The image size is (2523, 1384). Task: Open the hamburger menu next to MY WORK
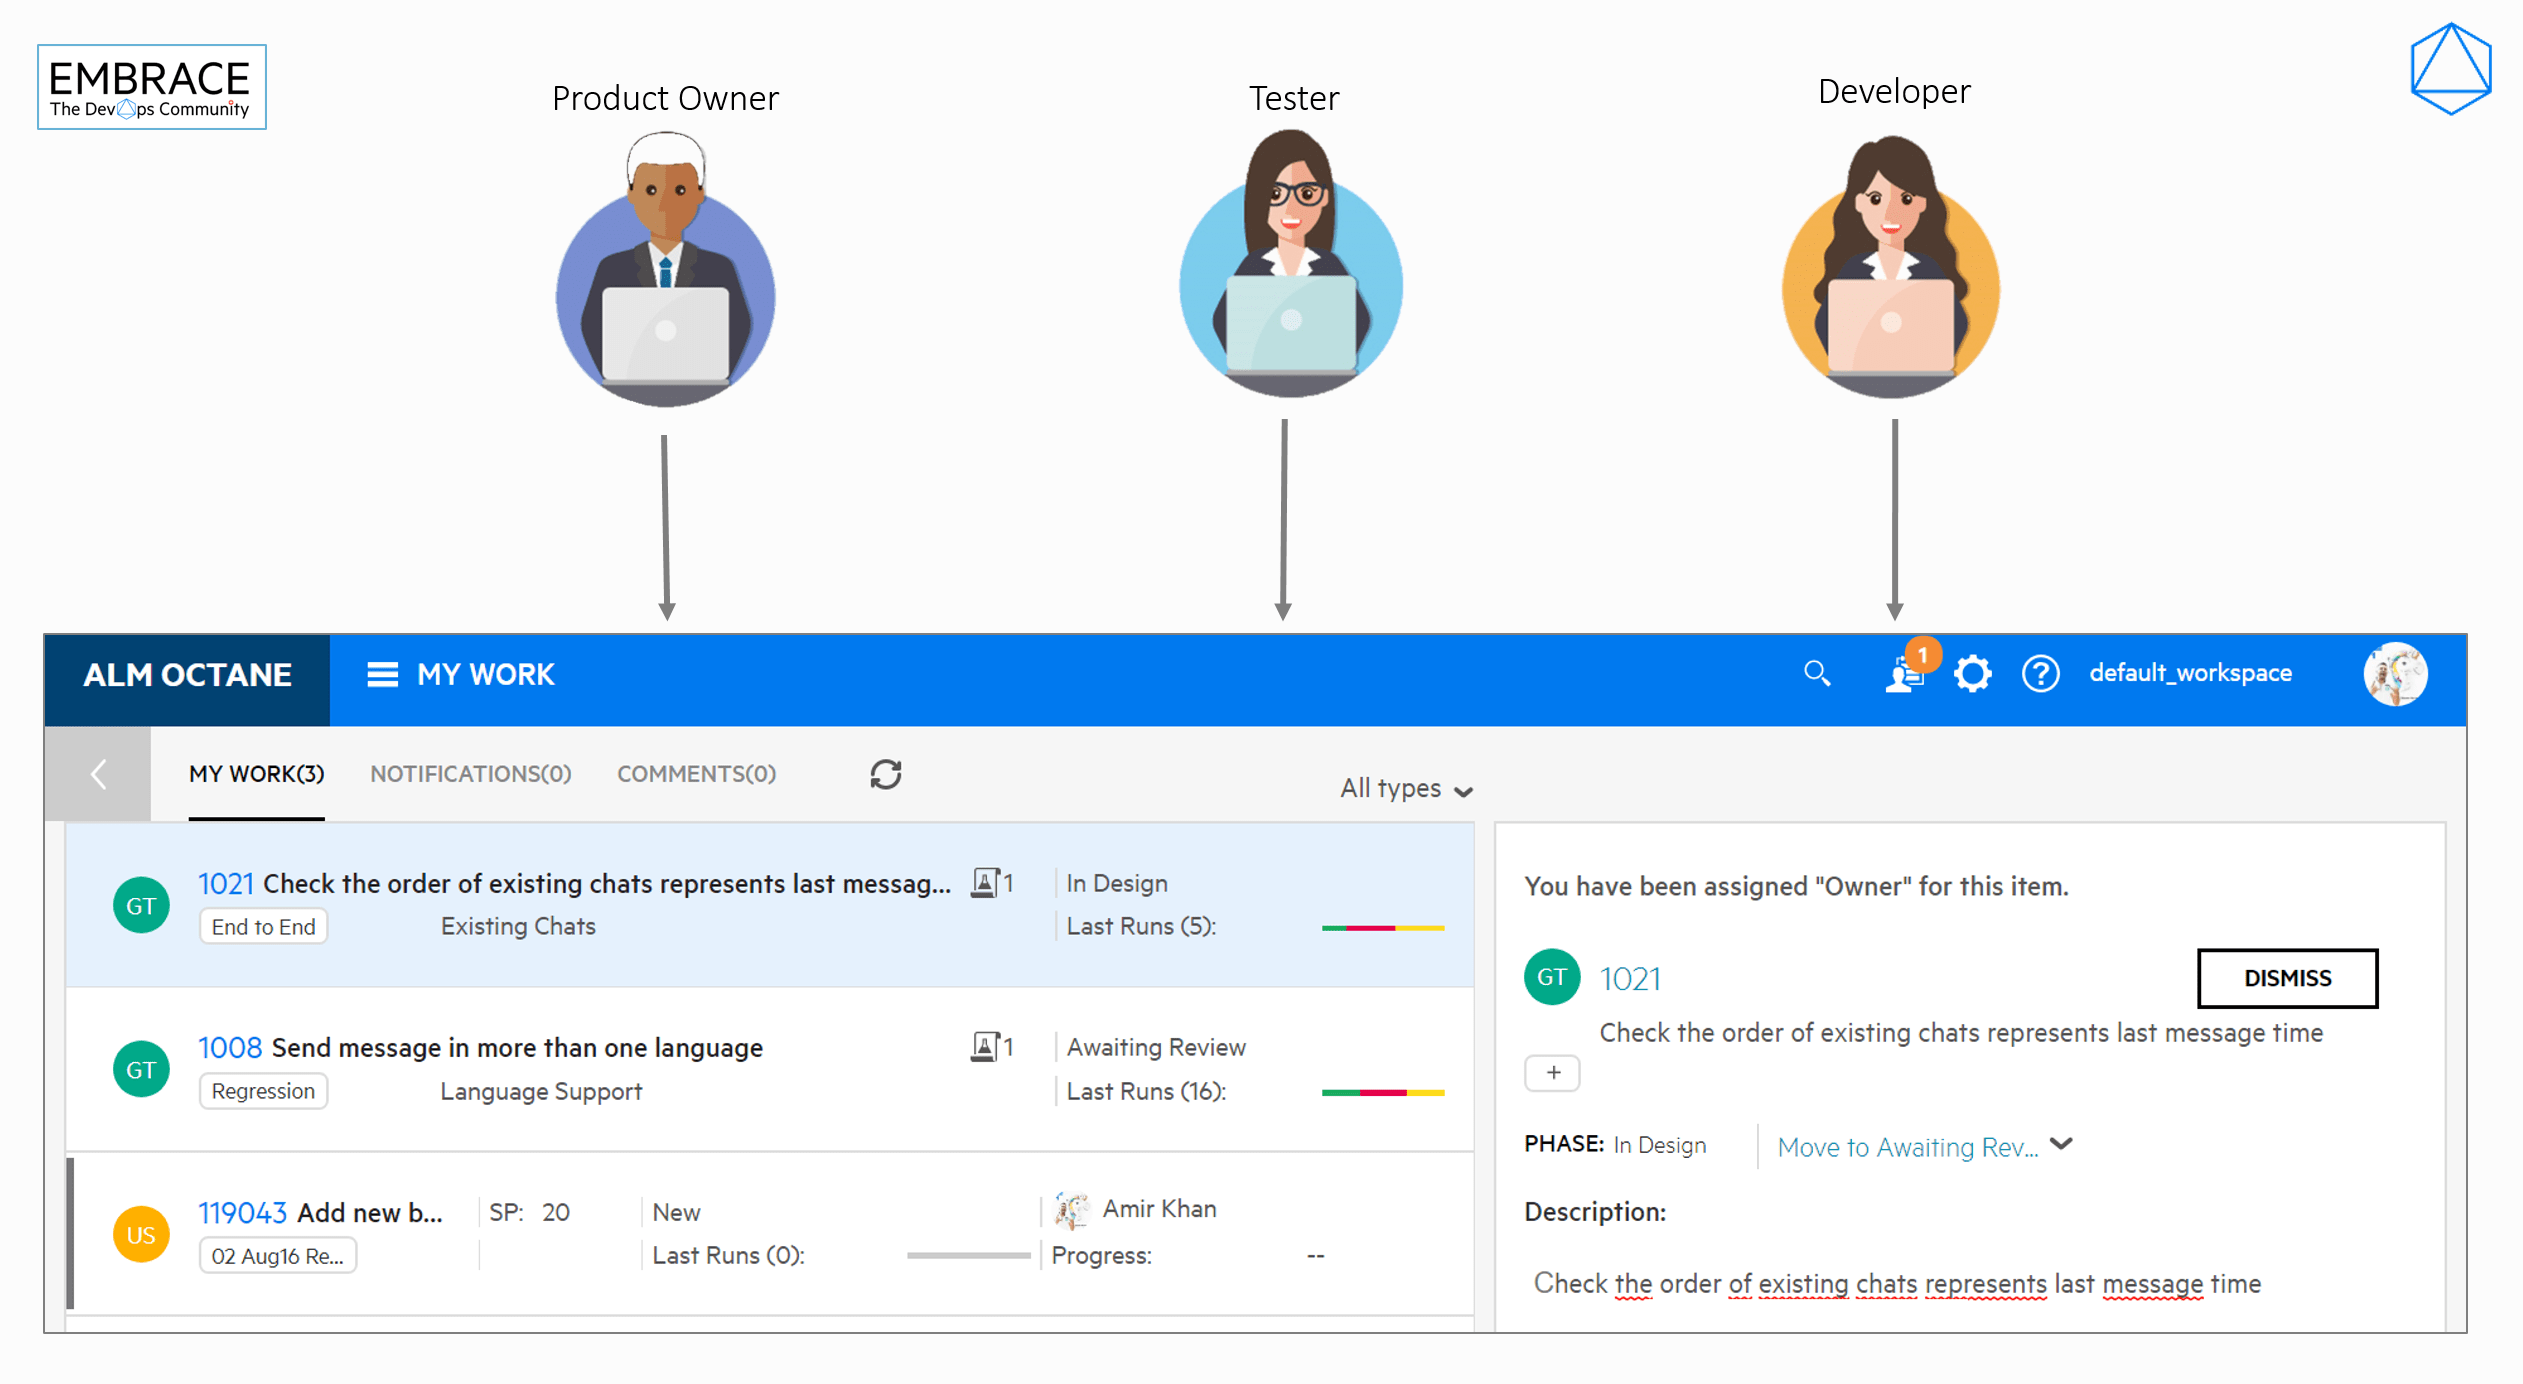click(382, 675)
